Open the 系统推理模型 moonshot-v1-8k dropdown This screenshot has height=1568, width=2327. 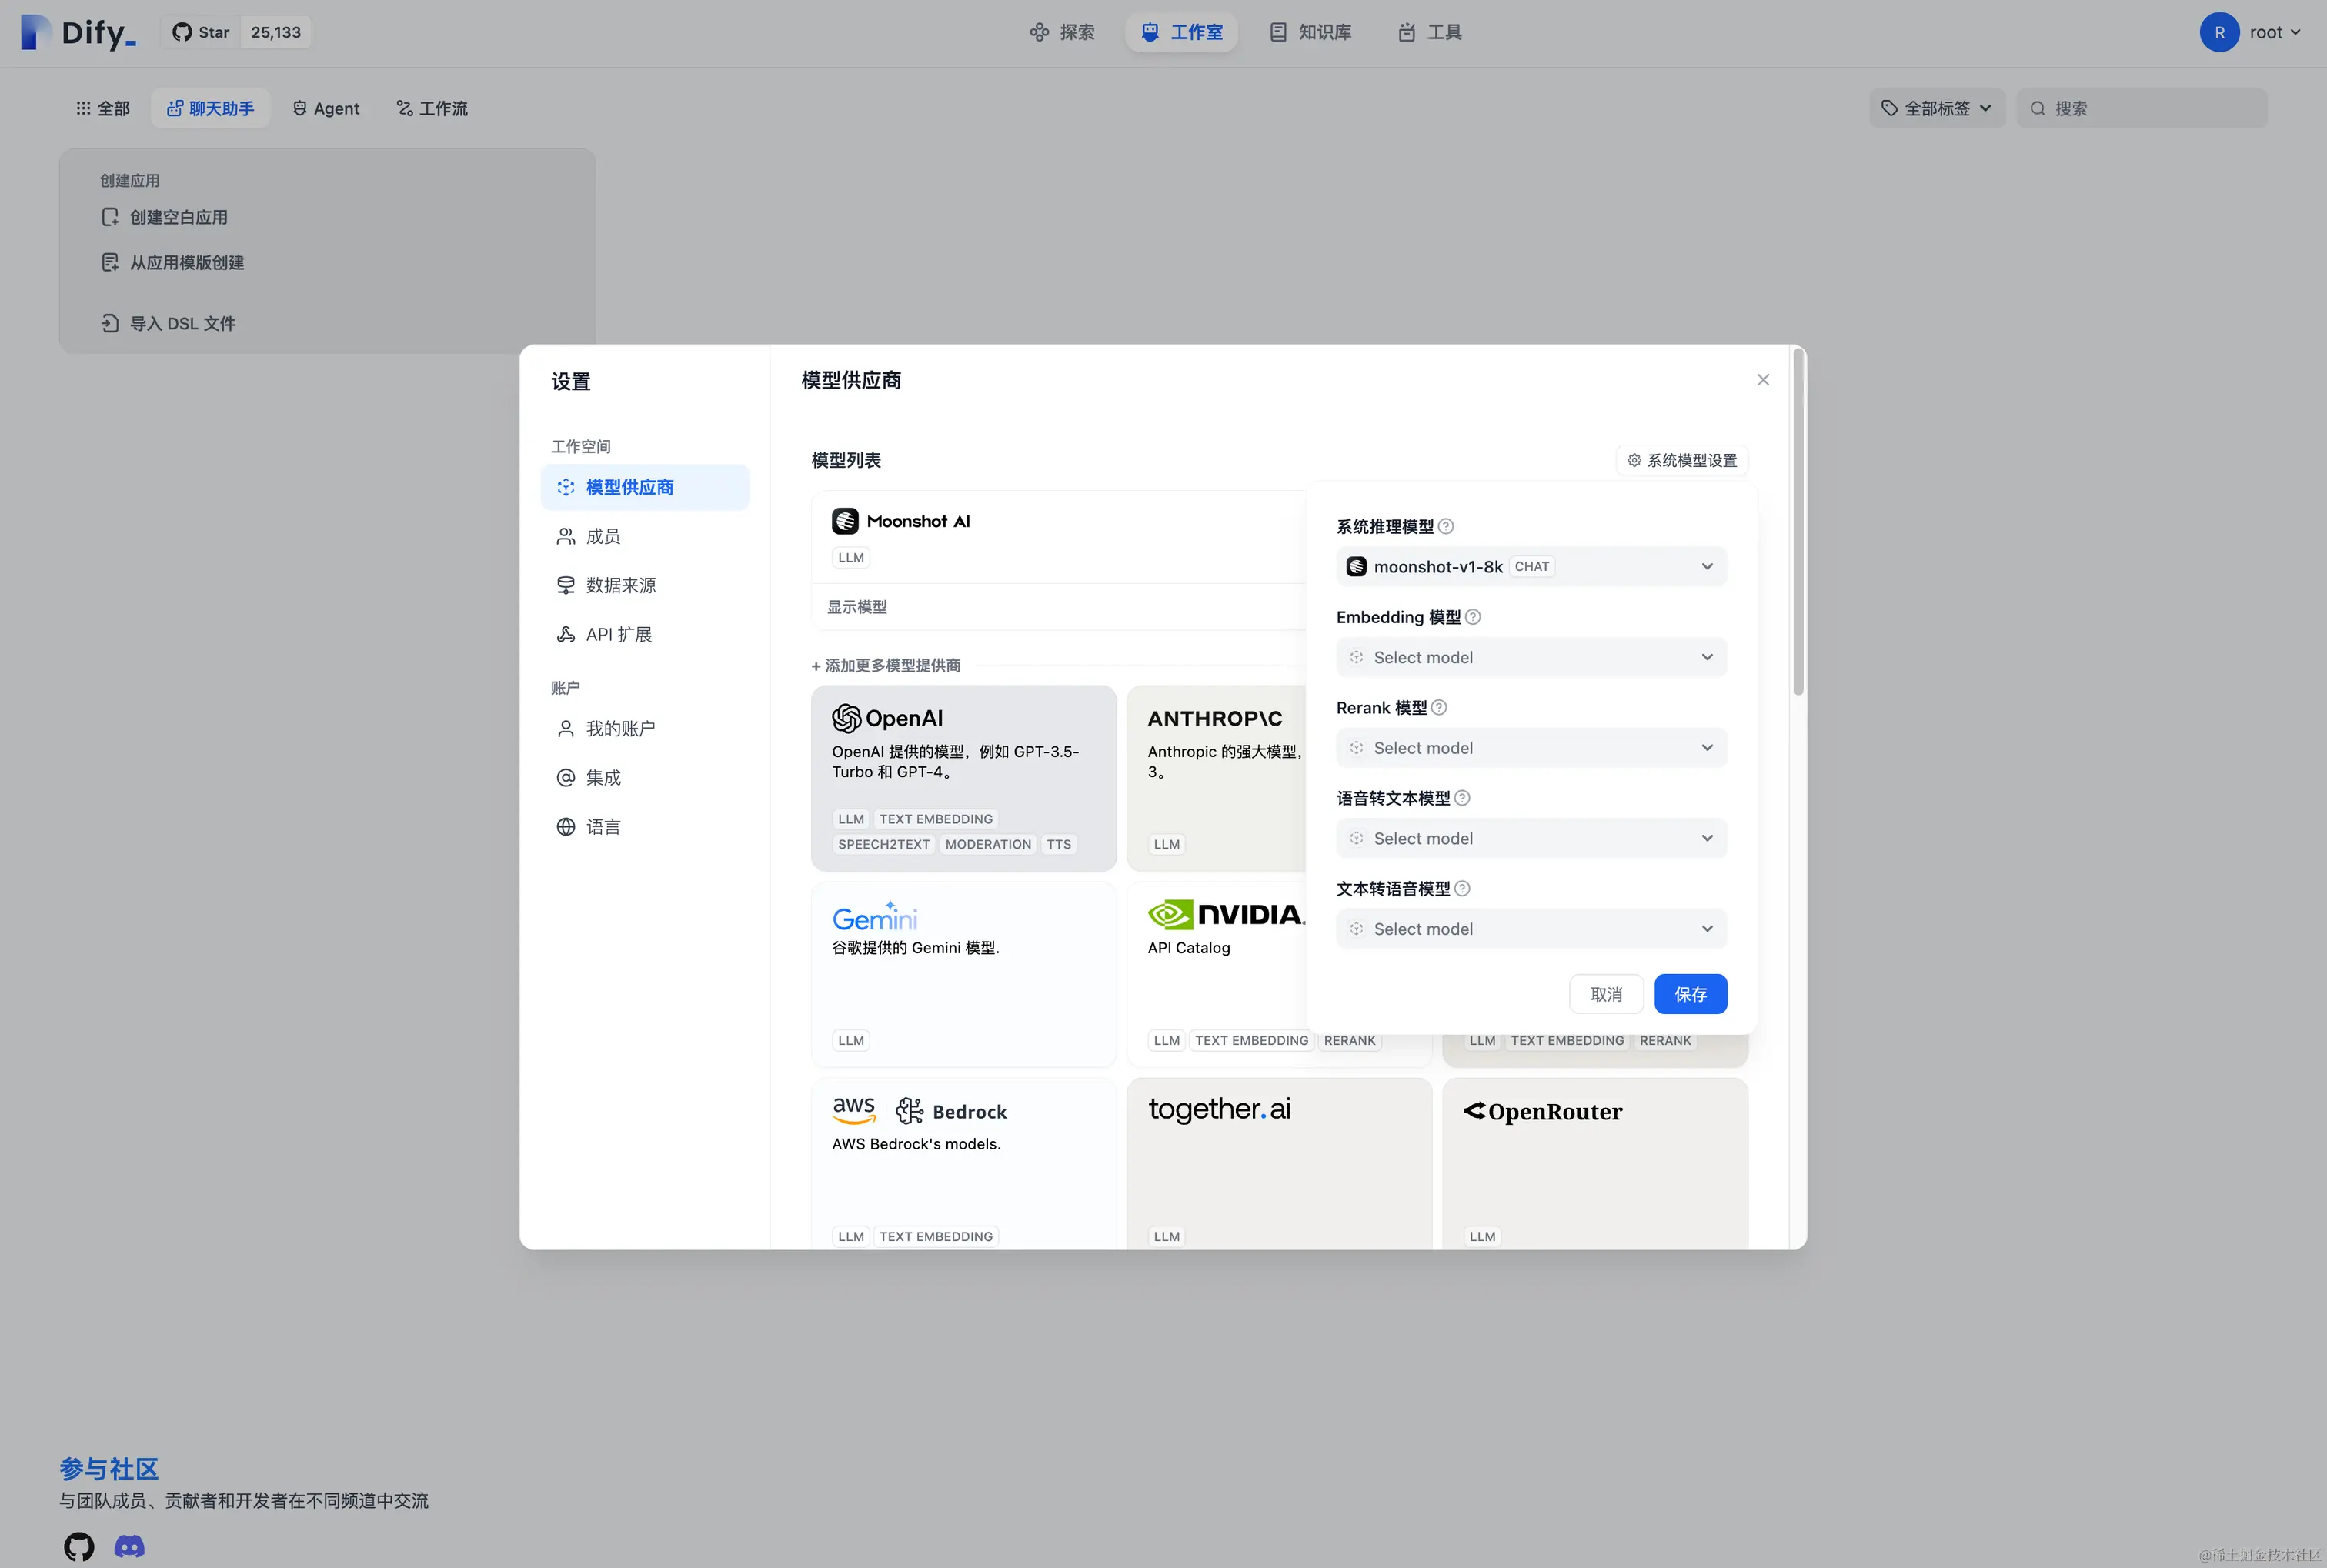coord(1531,566)
